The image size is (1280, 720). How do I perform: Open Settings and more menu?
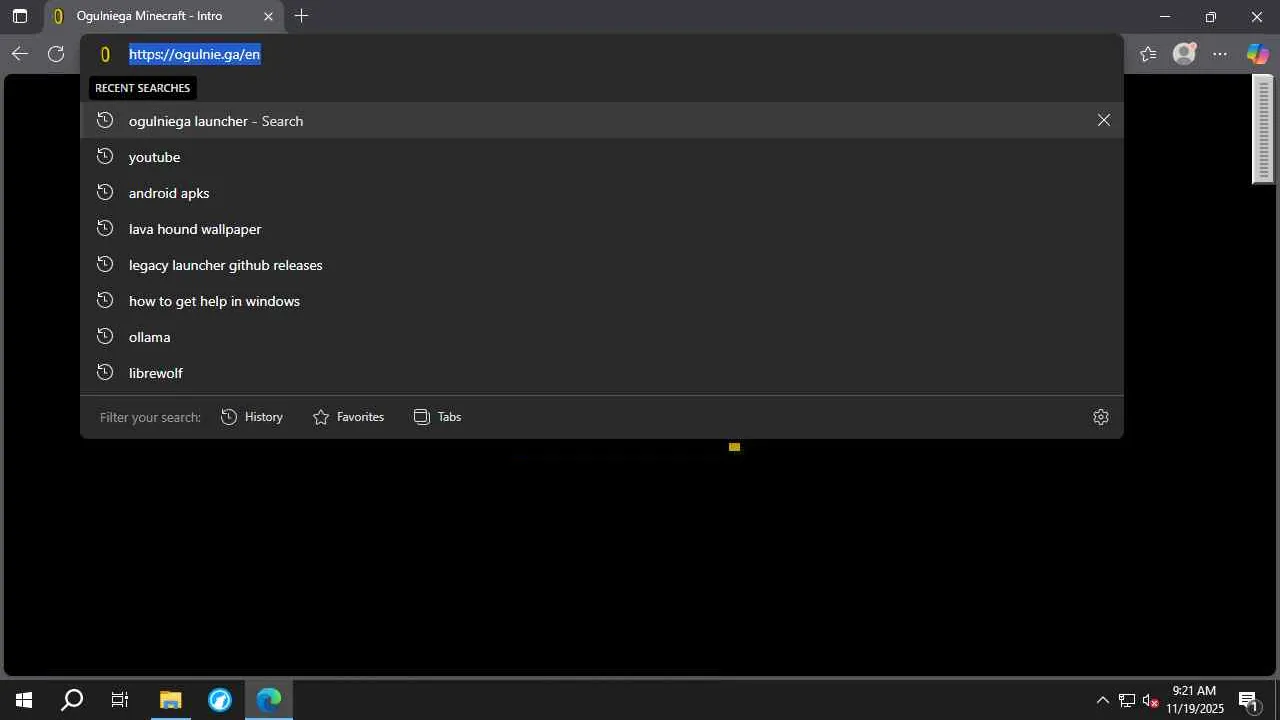pyautogui.click(x=1220, y=54)
